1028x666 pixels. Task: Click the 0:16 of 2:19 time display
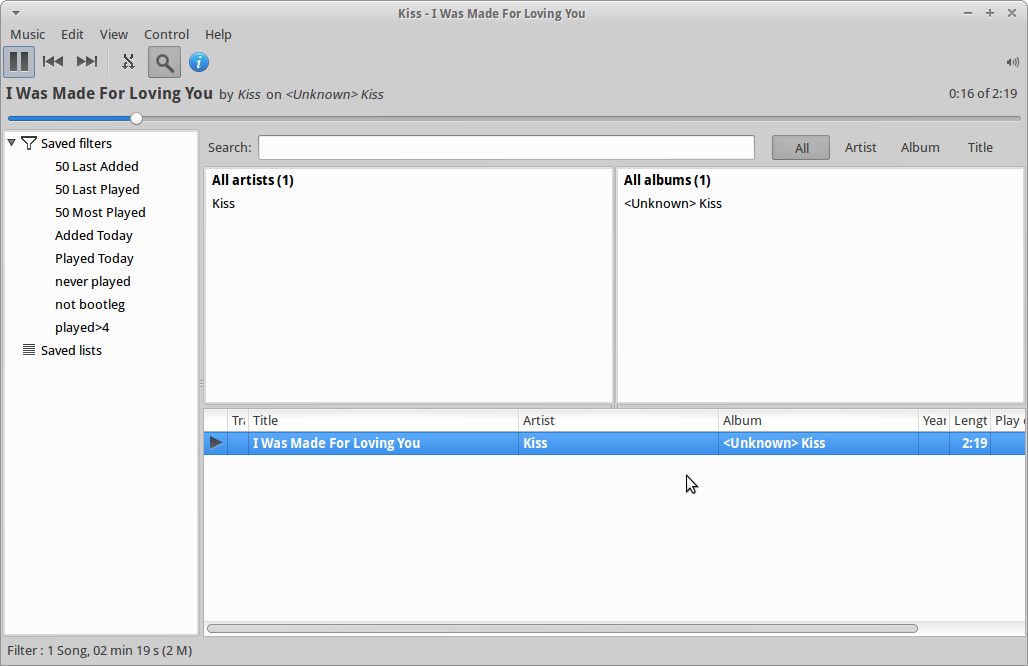983,94
